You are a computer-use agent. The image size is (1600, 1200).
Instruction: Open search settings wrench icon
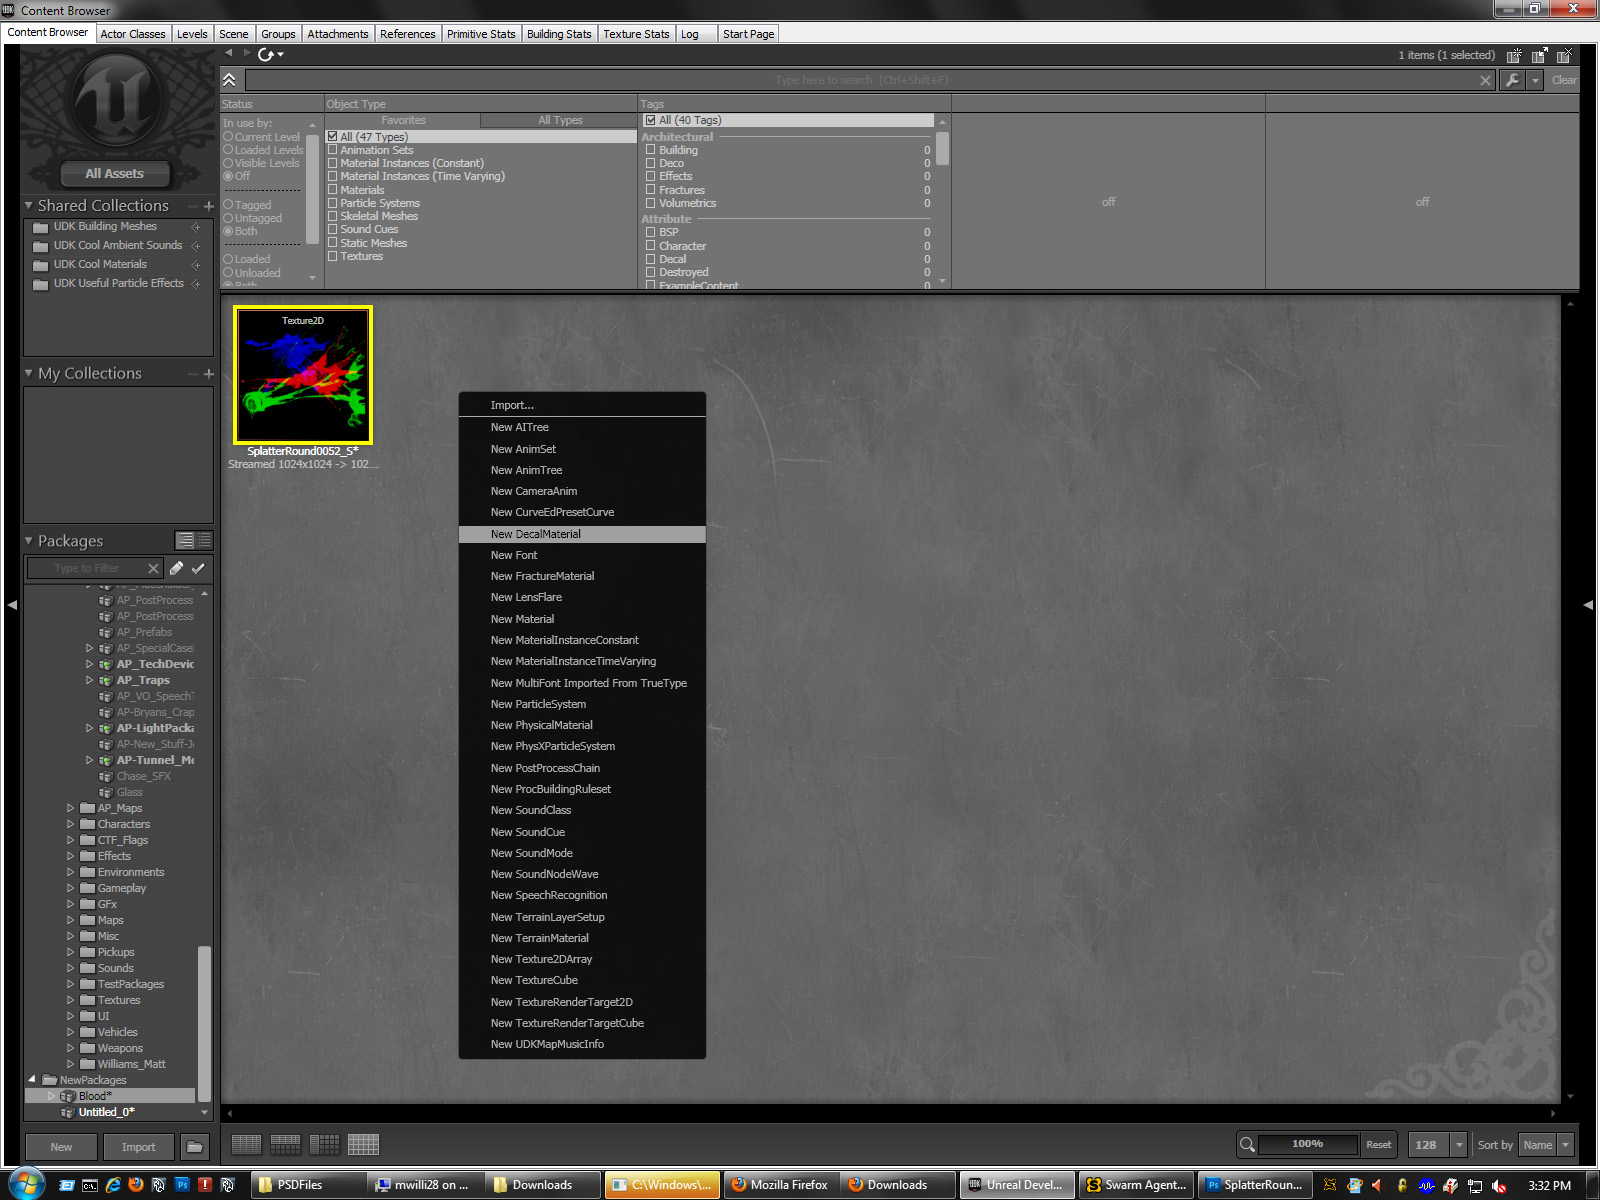1512,80
